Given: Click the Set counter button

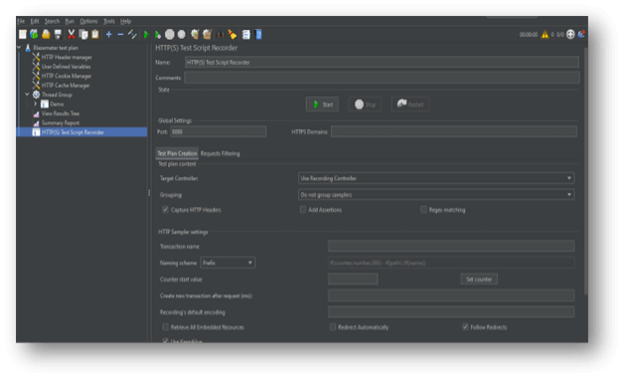Looking at the screenshot, I should [x=479, y=279].
